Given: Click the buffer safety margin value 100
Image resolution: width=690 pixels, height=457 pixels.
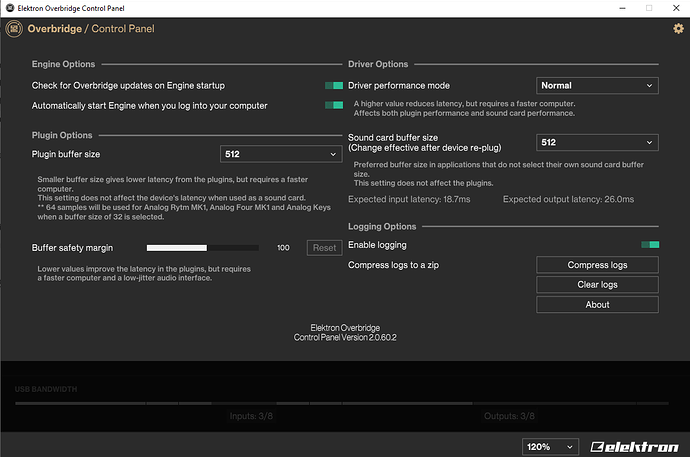Looking at the screenshot, I should [x=283, y=248].
